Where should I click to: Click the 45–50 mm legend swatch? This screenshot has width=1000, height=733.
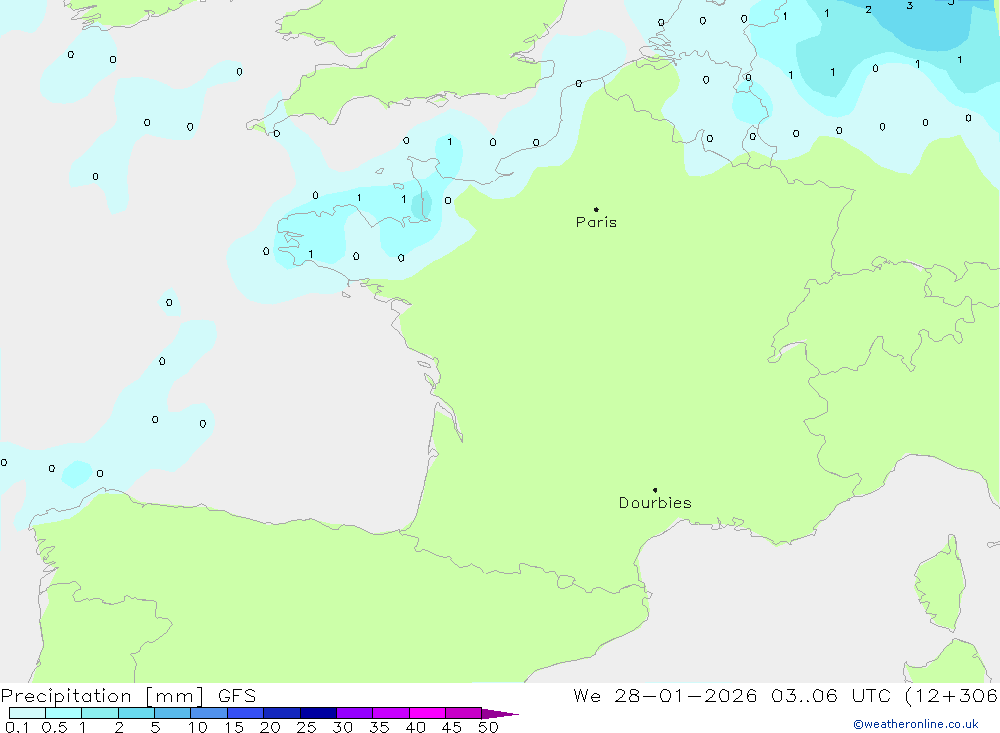tap(464, 713)
